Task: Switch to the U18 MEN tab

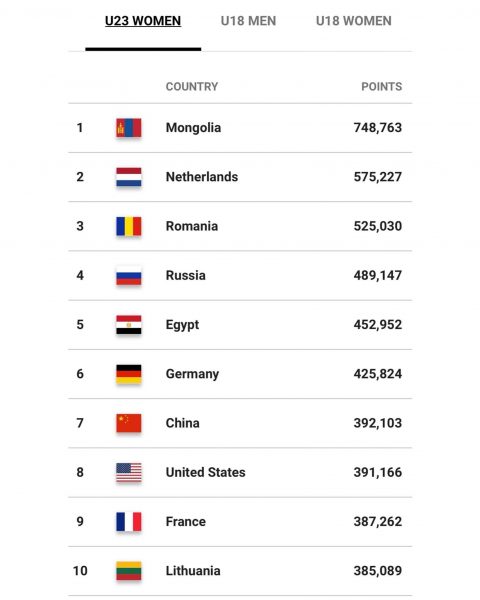Action: pos(248,21)
